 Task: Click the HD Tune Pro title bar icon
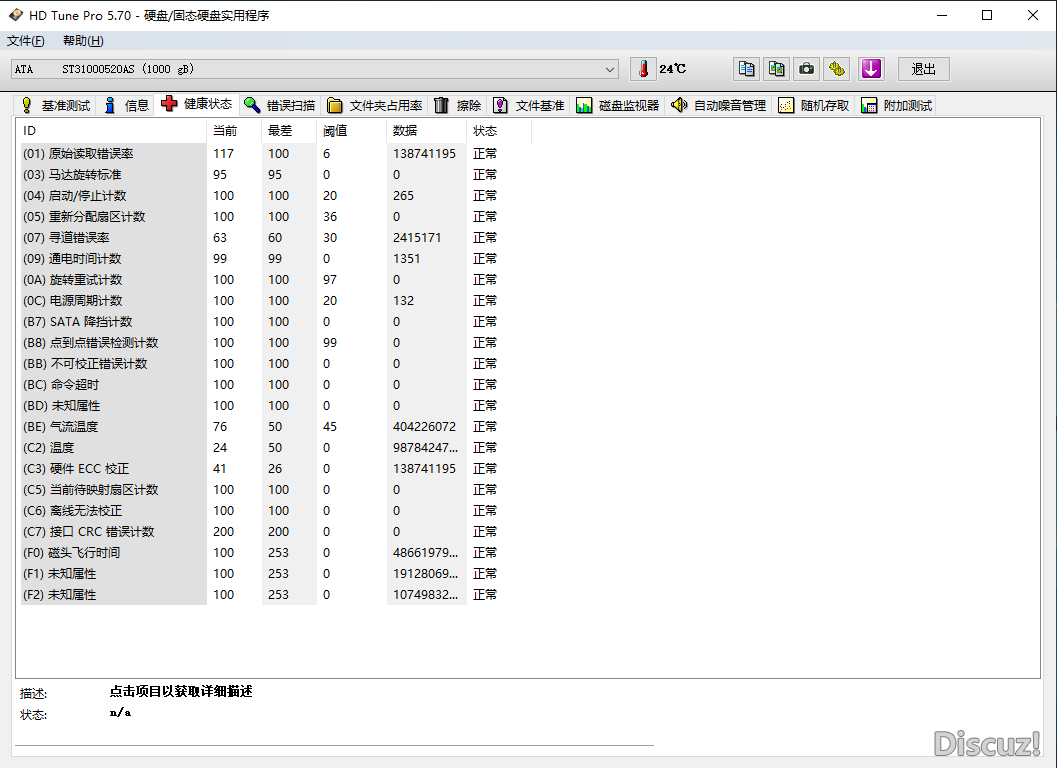[x=15, y=15]
